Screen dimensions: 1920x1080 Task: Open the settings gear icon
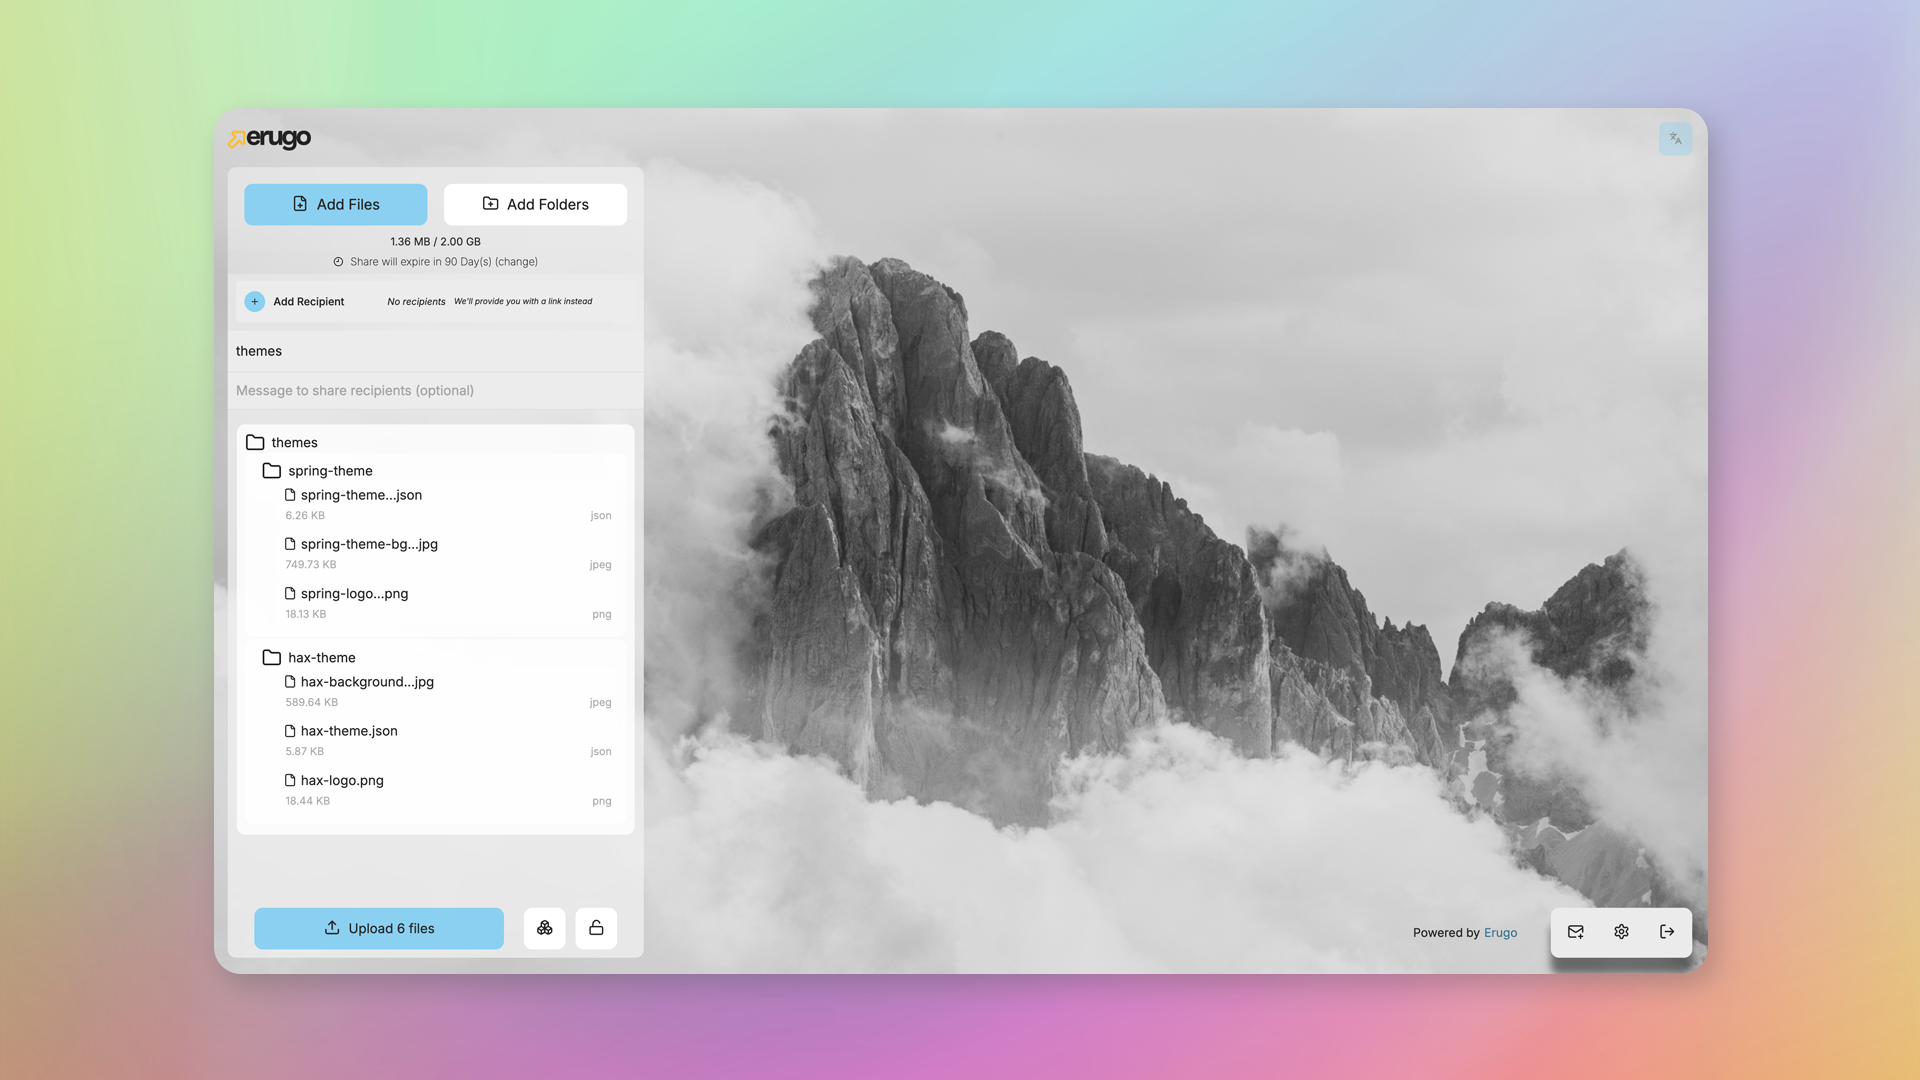1621,932
